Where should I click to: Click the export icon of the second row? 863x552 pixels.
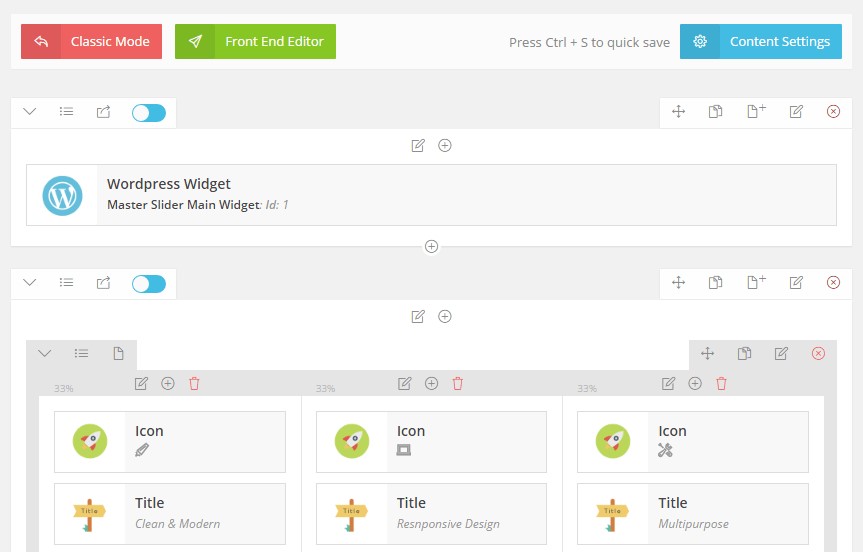coord(103,283)
